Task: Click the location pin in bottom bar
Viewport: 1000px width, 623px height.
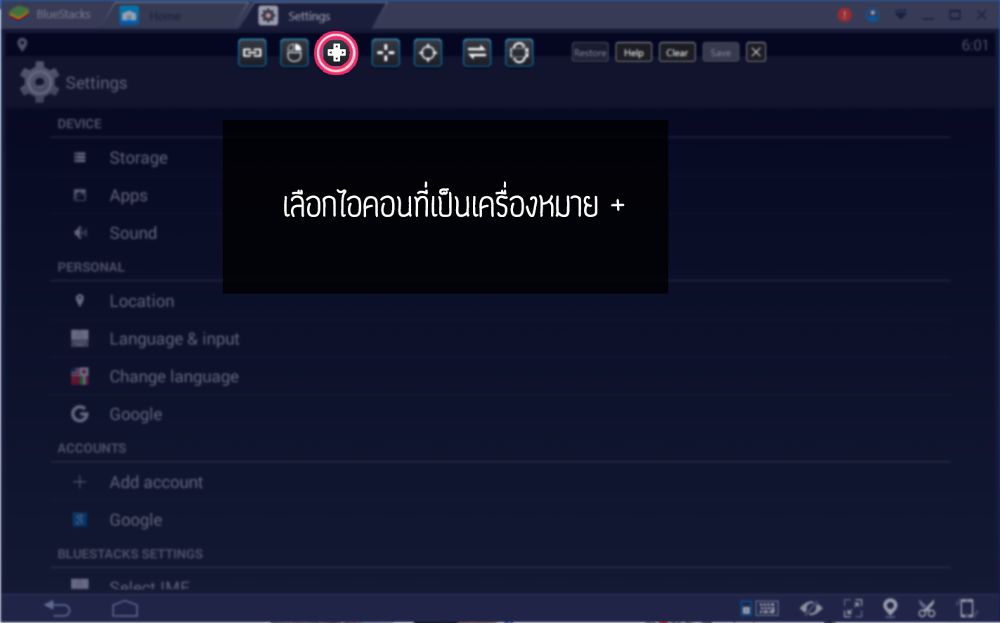Action: pos(889,608)
